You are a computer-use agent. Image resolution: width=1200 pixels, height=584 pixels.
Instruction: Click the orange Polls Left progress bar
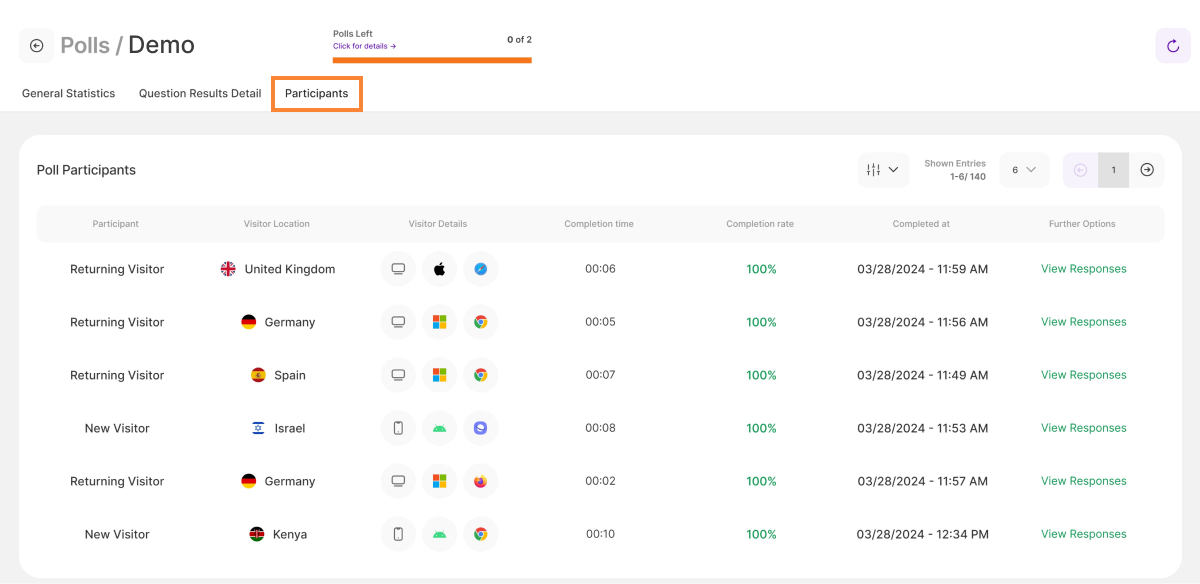pos(432,60)
